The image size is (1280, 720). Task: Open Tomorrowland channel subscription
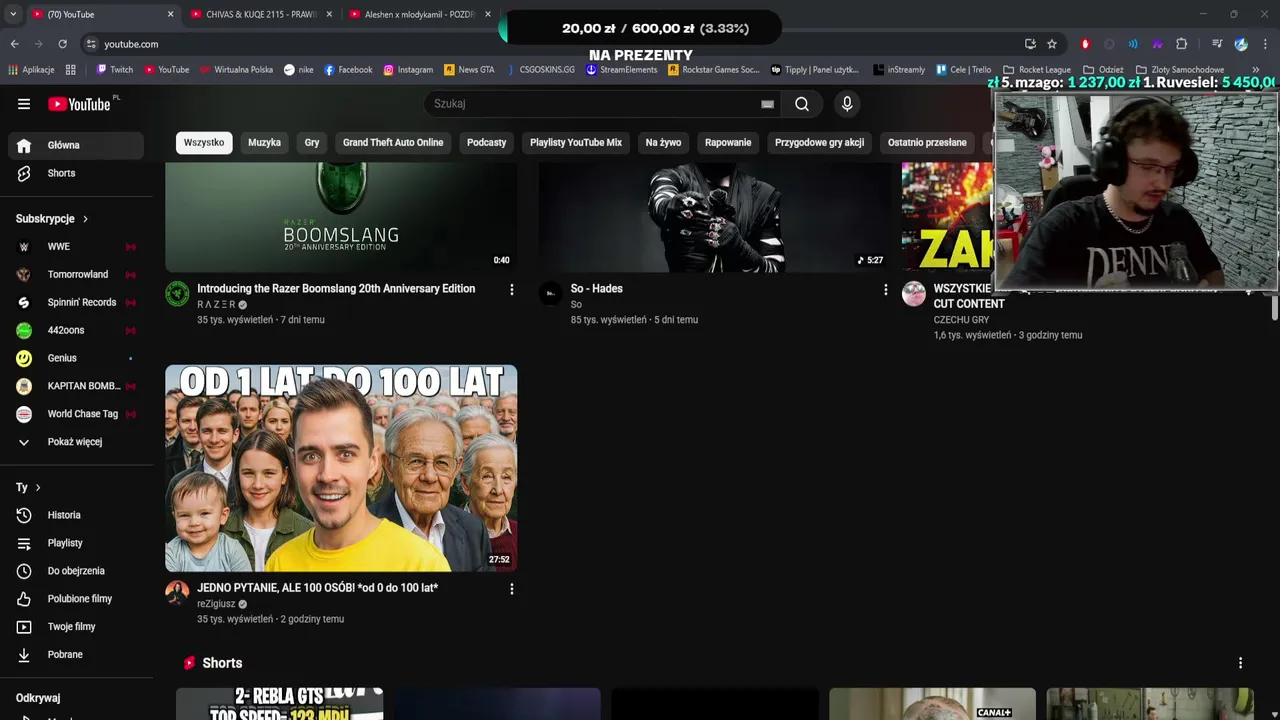click(x=76, y=275)
